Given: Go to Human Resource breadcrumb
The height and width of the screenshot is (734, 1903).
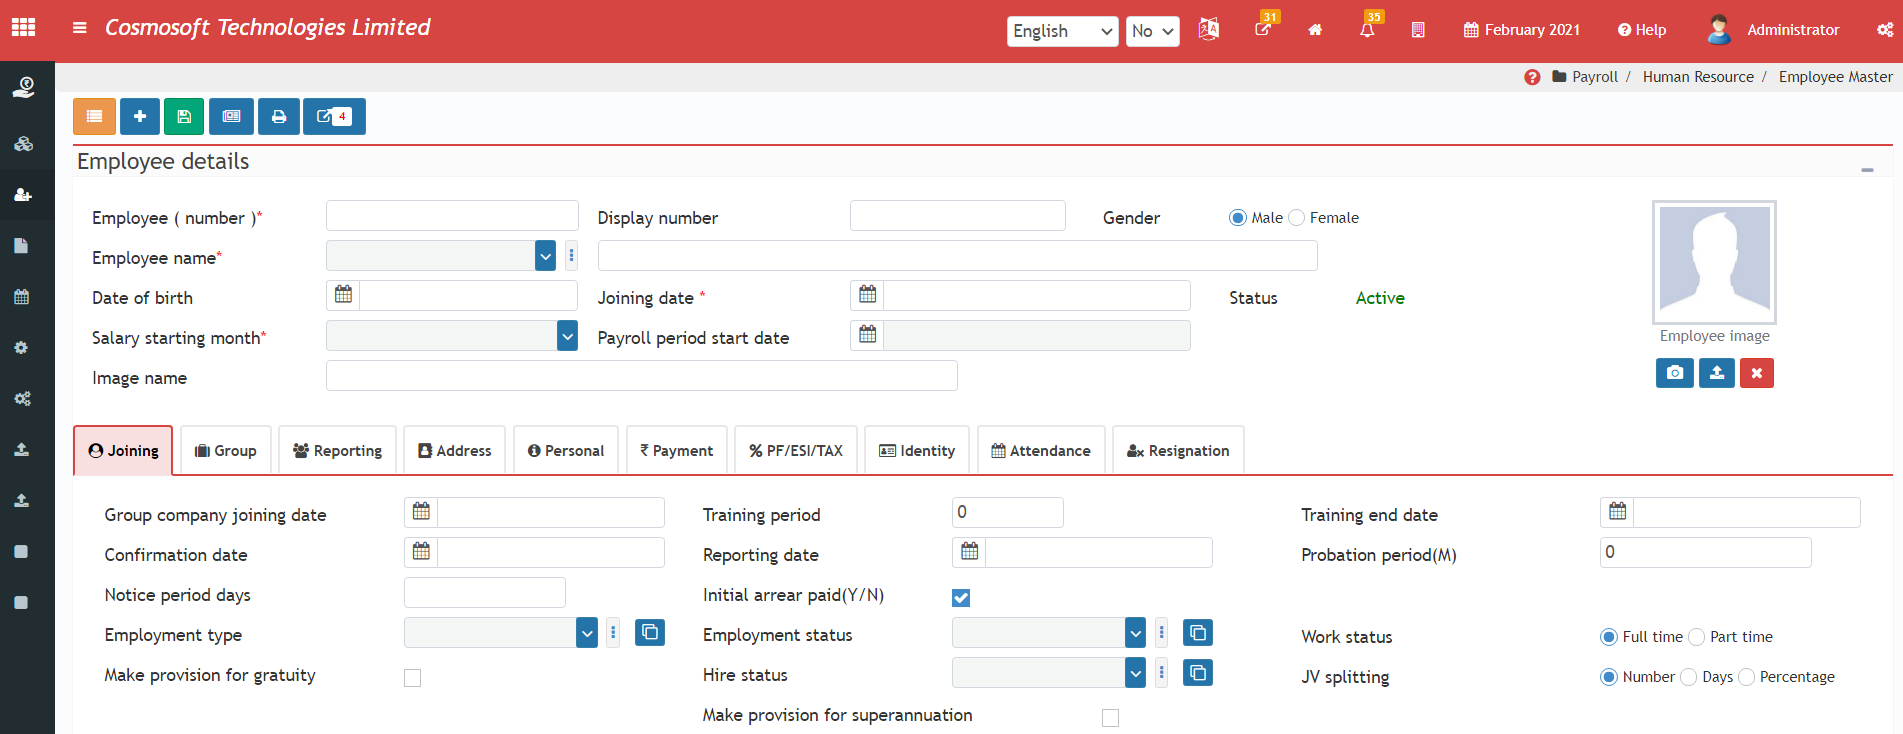Looking at the screenshot, I should pyautogui.click(x=1698, y=77).
